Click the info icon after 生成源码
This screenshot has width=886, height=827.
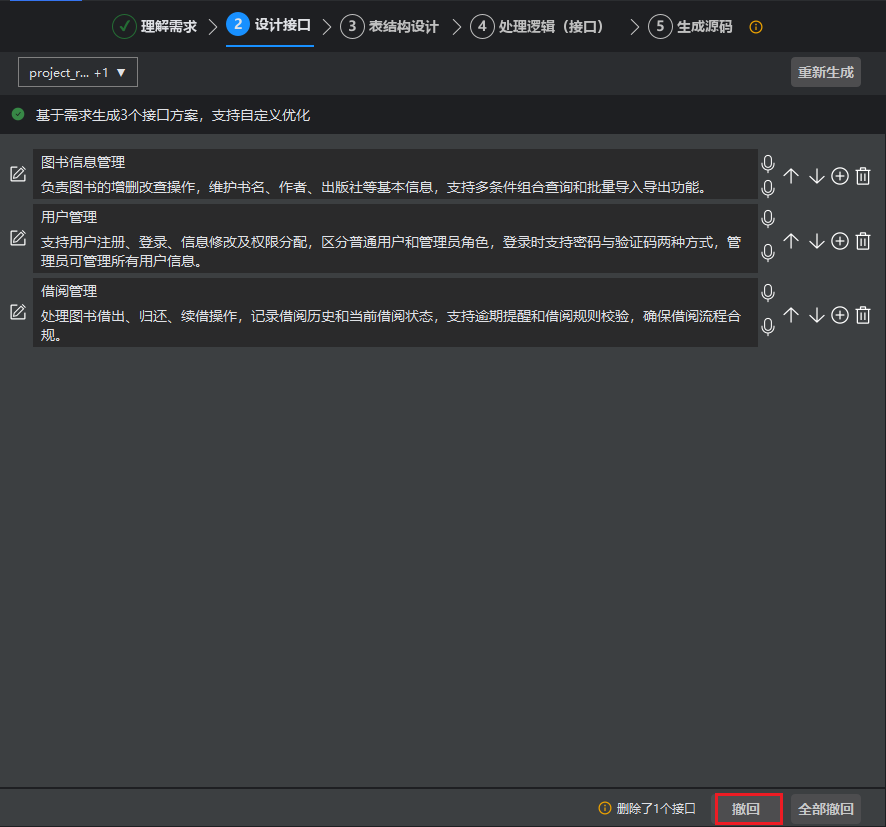(x=756, y=27)
